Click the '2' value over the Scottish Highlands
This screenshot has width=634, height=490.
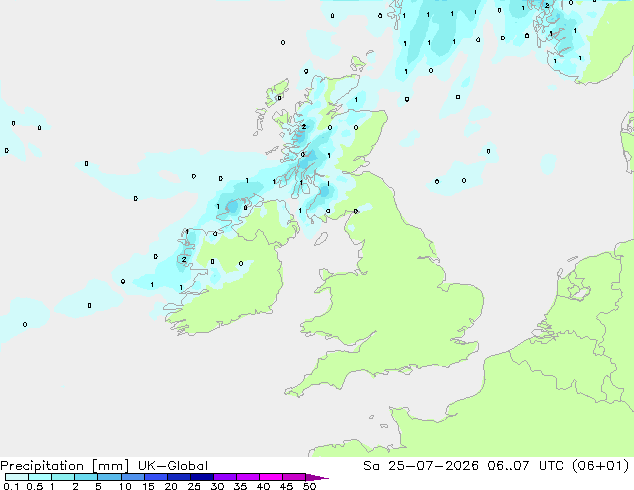(304, 127)
